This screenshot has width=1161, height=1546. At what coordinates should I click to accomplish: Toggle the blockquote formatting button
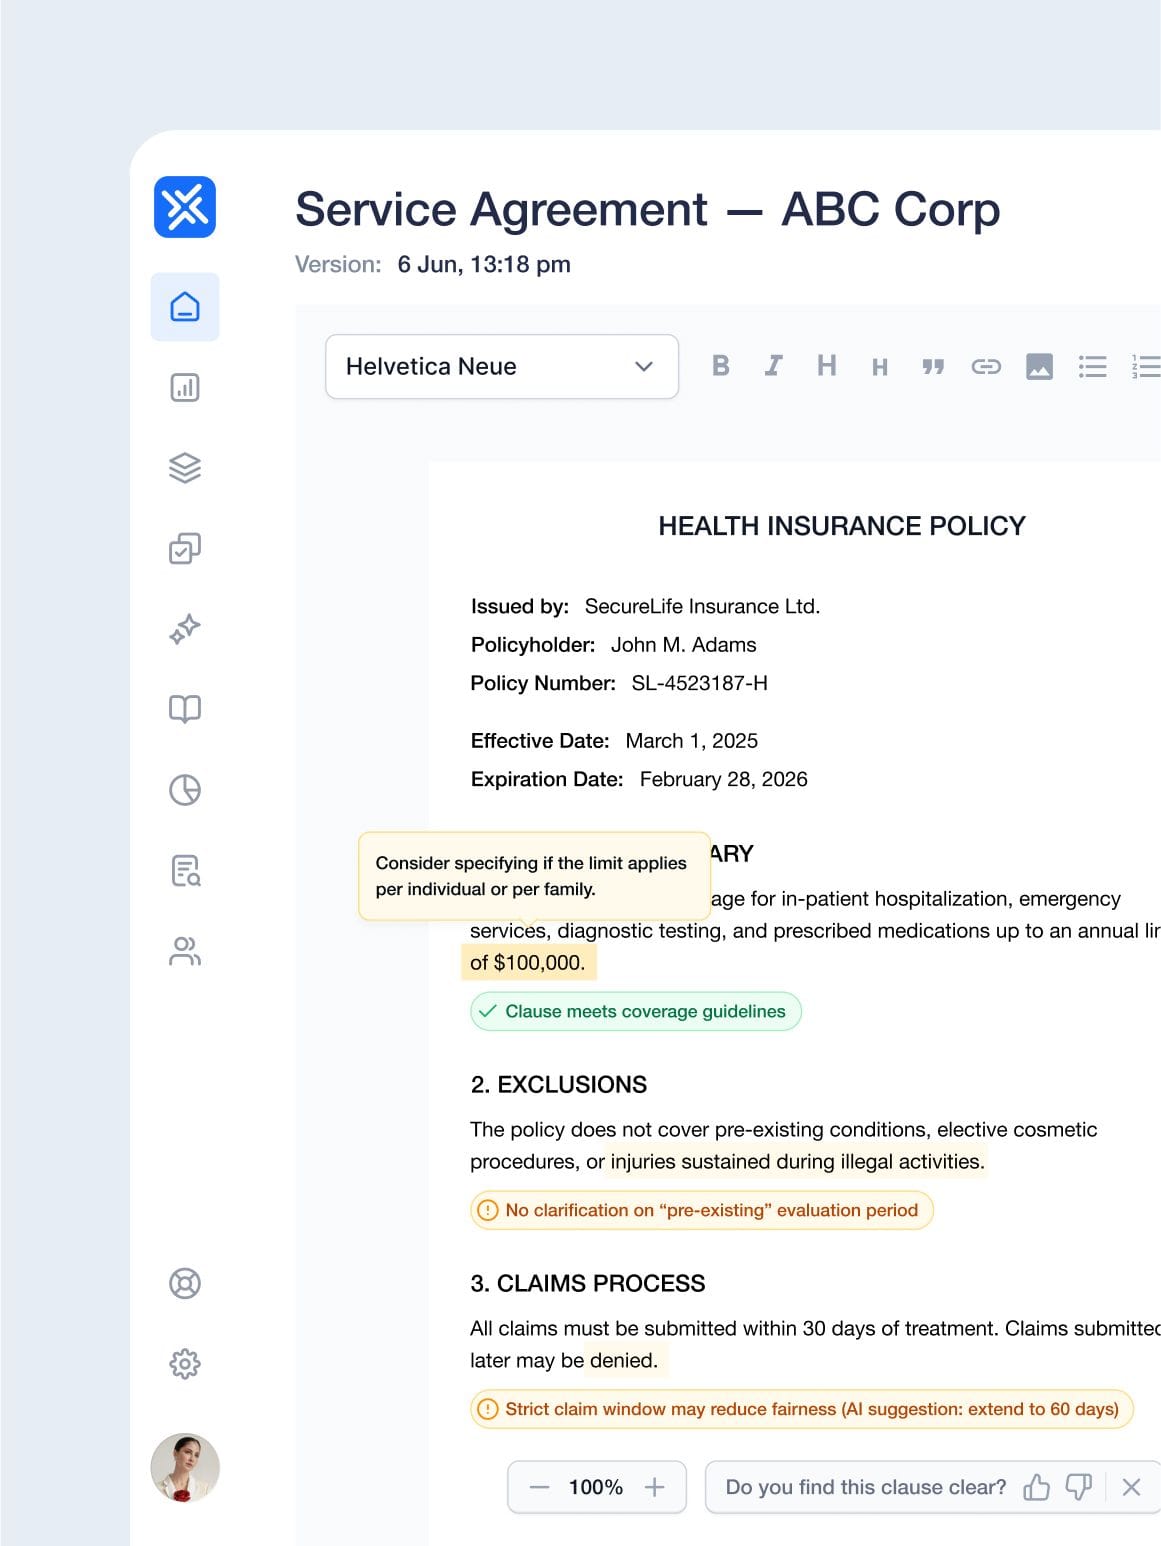pos(933,367)
